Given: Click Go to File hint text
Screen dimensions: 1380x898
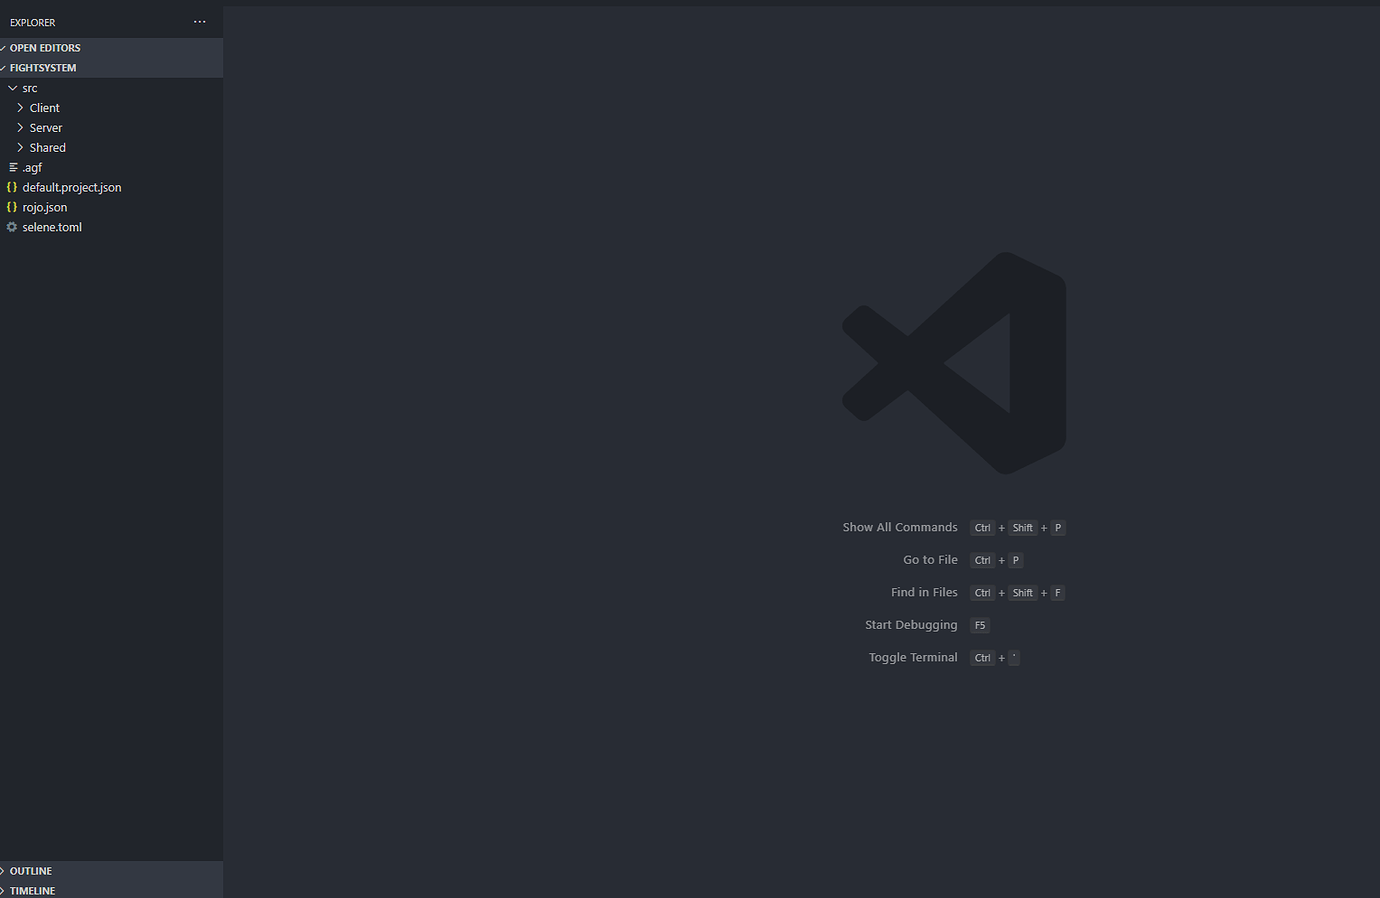Looking at the screenshot, I should 930,560.
